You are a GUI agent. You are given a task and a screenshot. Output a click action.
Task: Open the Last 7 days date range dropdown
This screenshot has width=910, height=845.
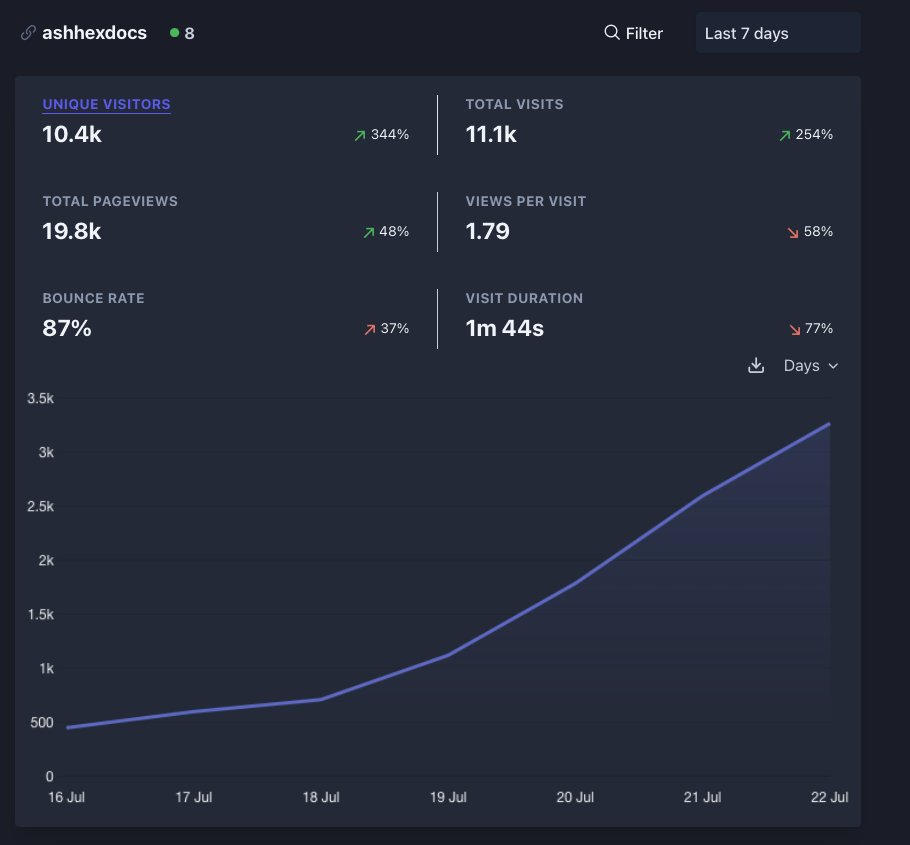pyautogui.click(x=778, y=33)
